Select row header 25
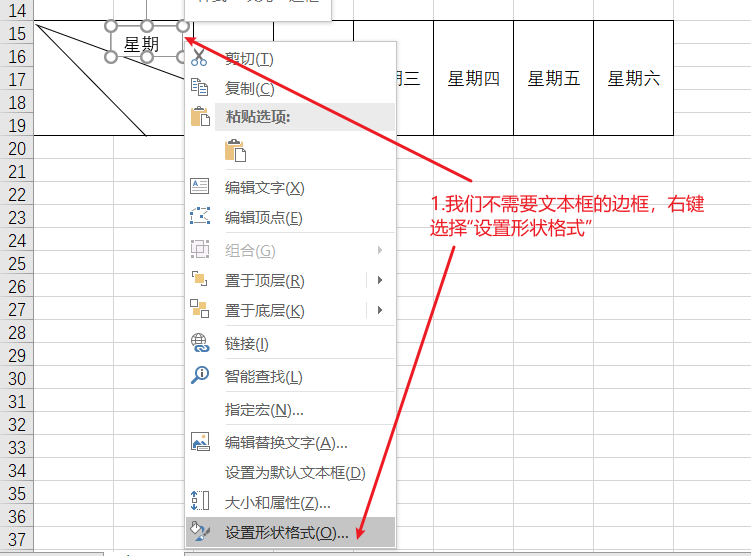 pyautogui.click(x=17, y=264)
